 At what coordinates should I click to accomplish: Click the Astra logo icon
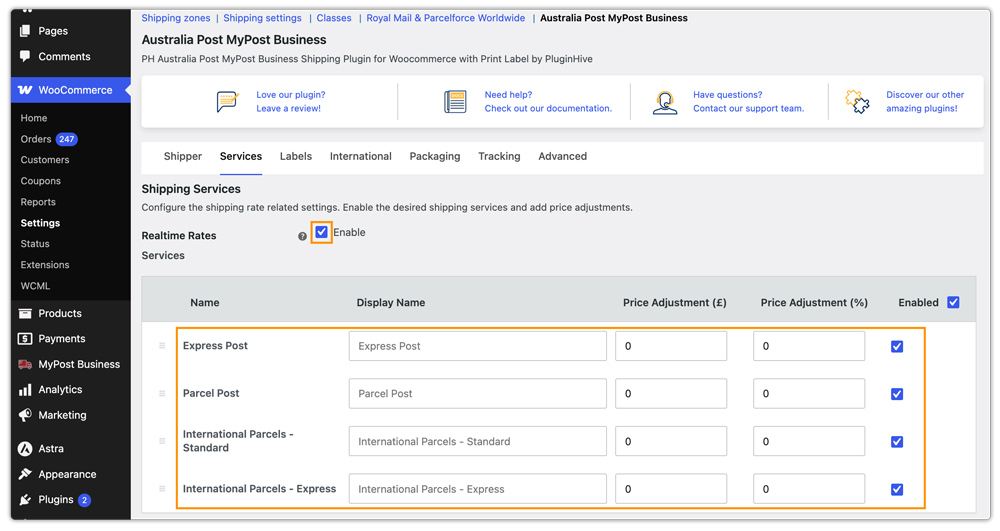[x=25, y=449]
